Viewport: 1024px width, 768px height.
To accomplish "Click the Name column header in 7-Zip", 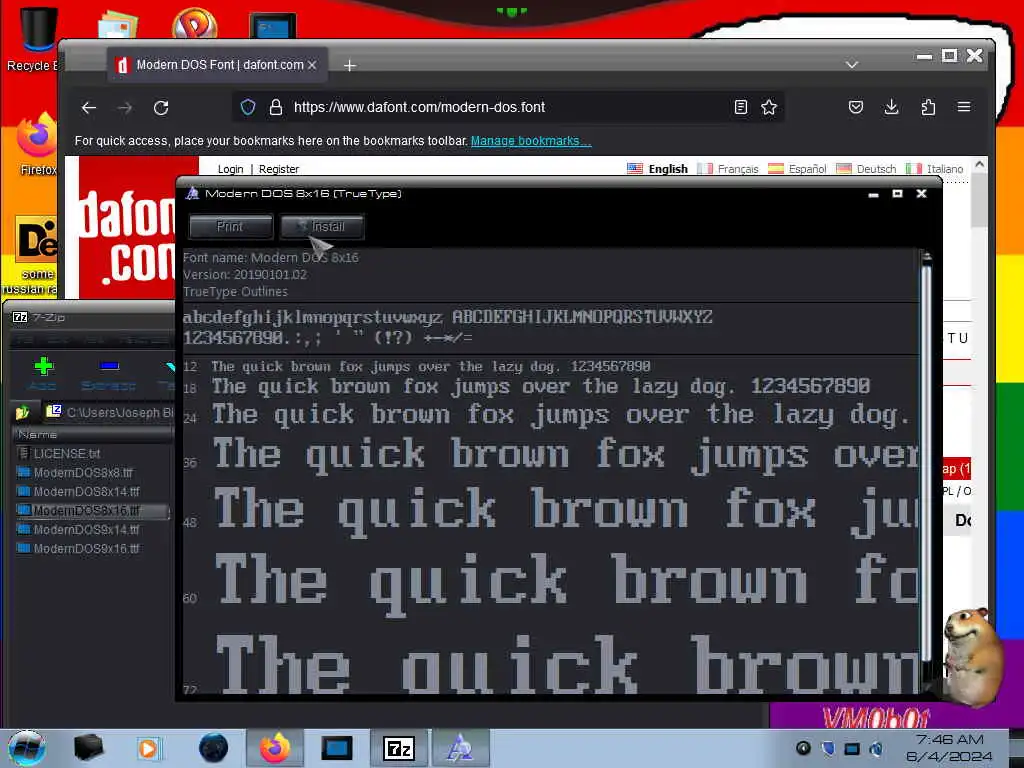I will point(92,435).
